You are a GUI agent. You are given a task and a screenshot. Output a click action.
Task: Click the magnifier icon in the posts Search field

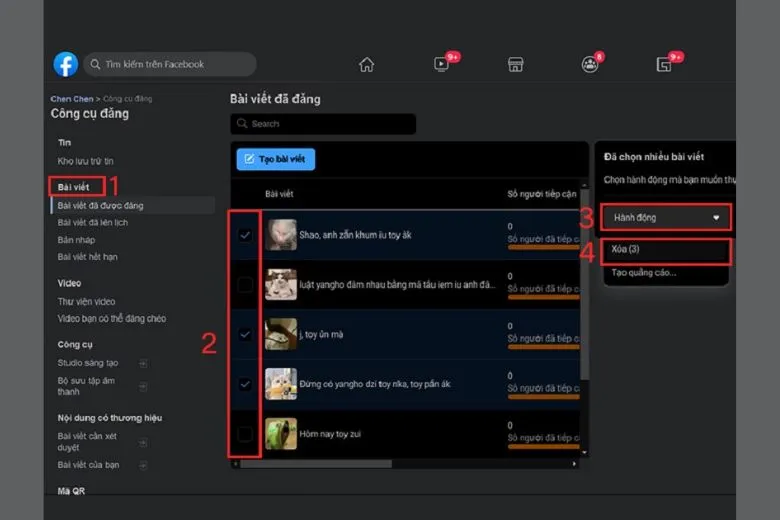tap(242, 123)
